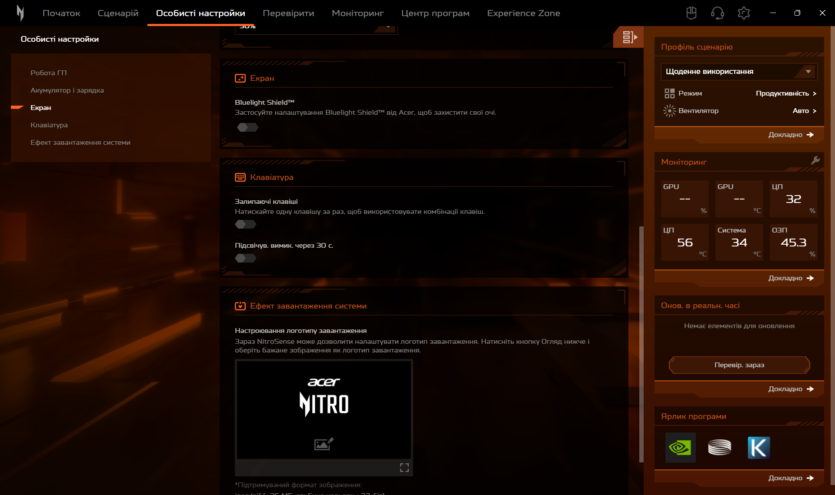
Task: Click the edit image icon on boot logo
Action: point(323,444)
